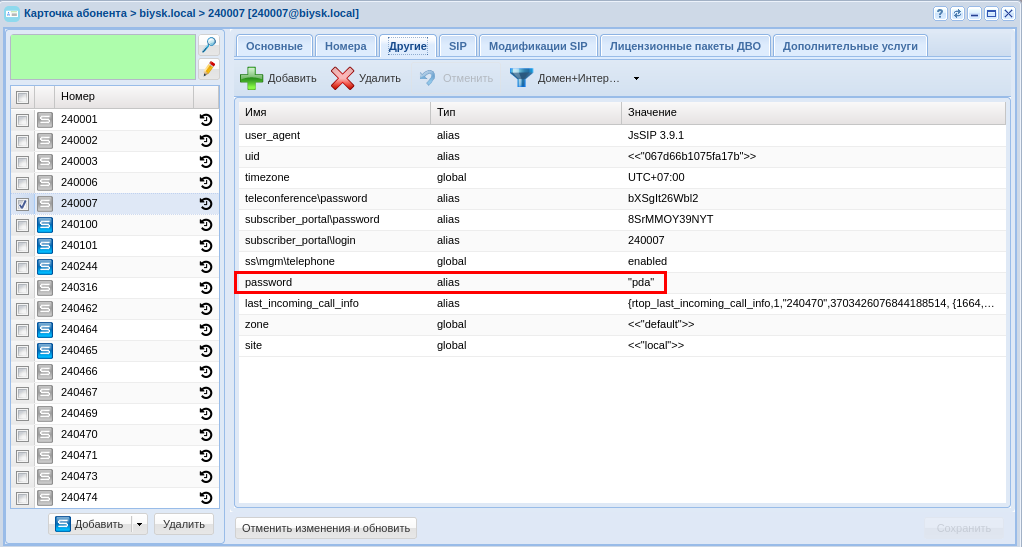Viewport: 1022px width, 547px height.
Task: Click the history icon for 240244
Action: pyautogui.click(x=206, y=267)
